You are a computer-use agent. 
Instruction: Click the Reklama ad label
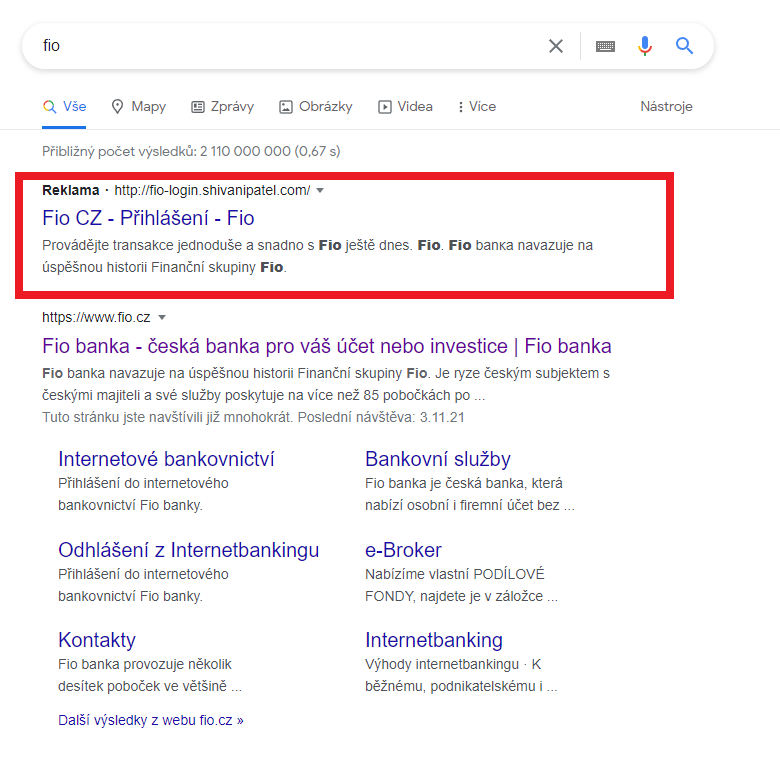click(71, 190)
